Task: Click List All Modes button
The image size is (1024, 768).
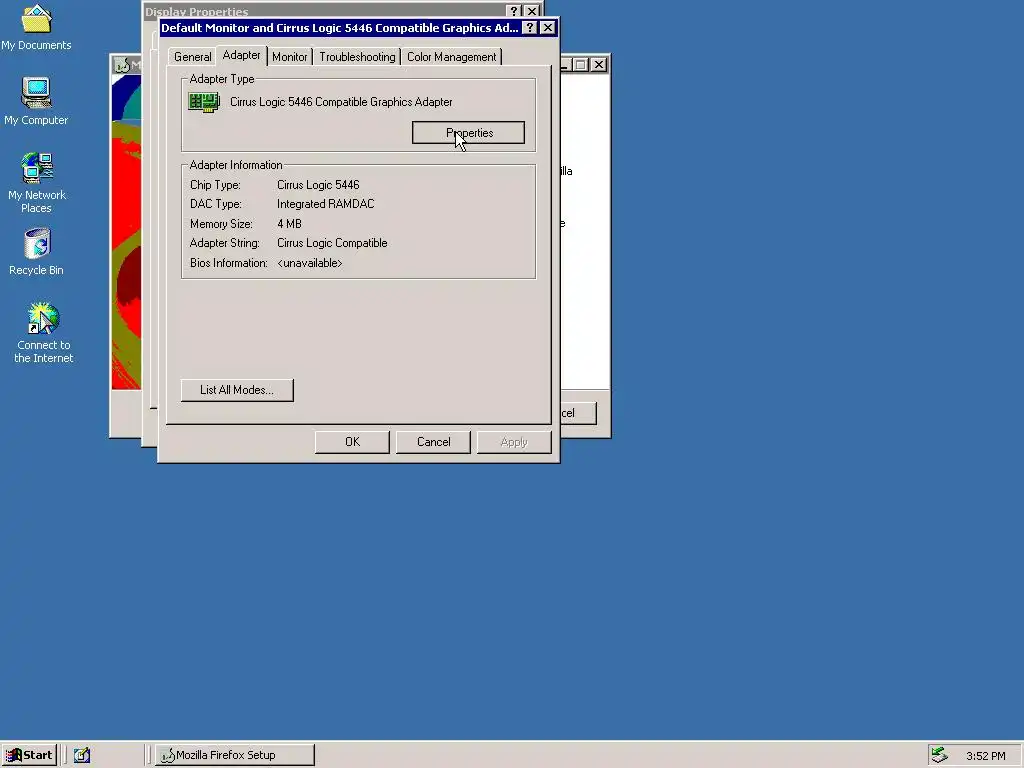Action: [237, 390]
